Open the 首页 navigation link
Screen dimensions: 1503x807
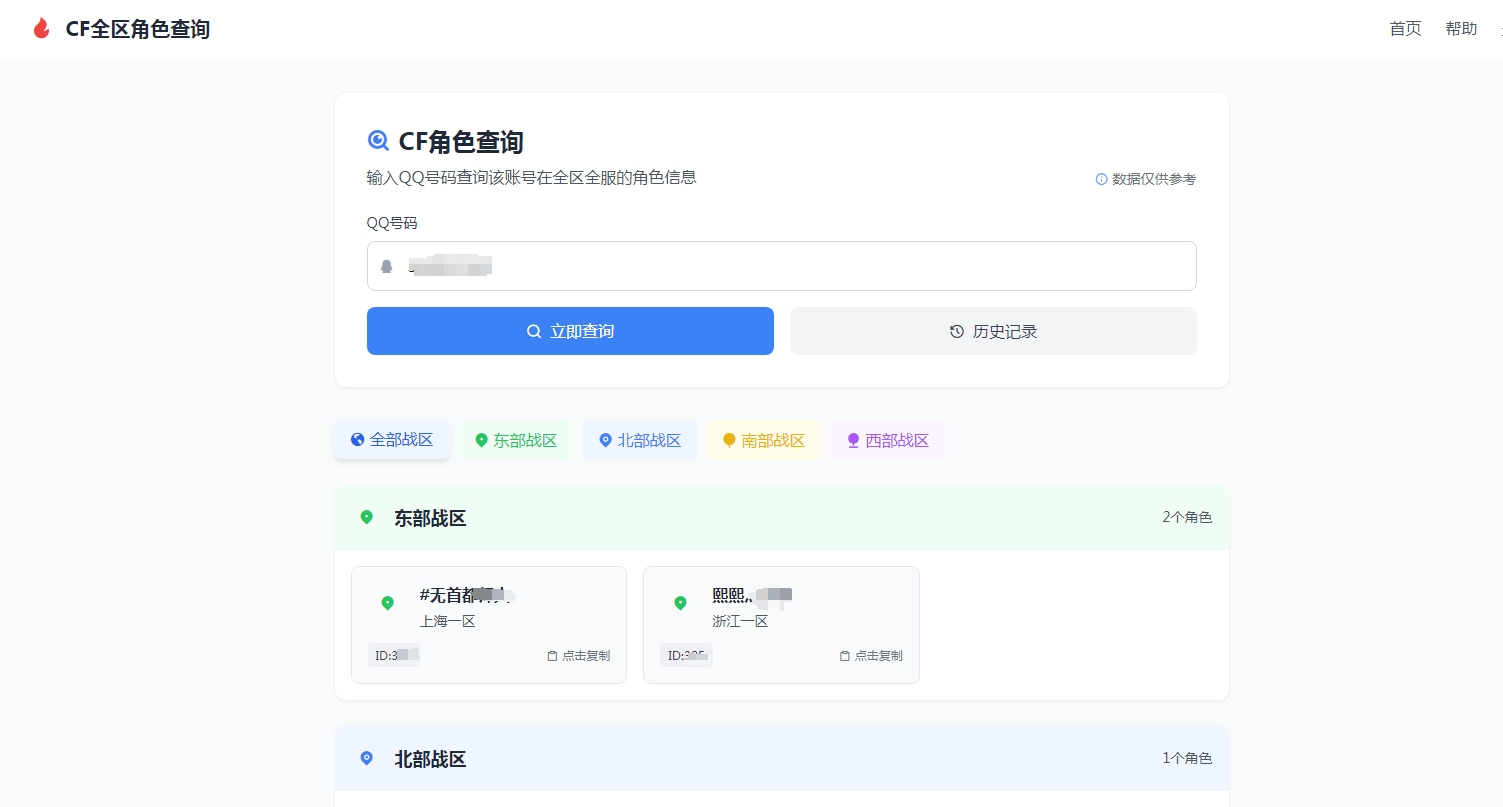point(1405,28)
